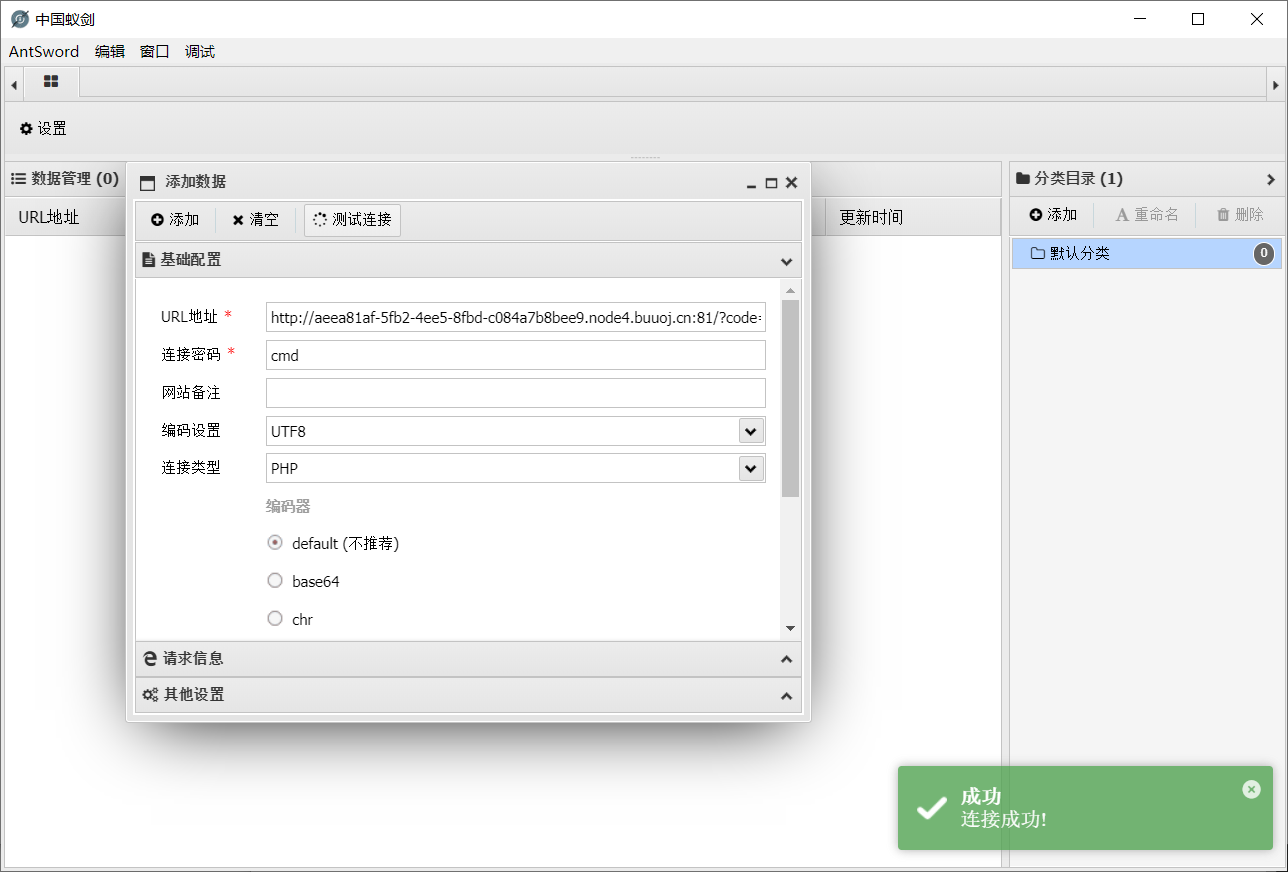
Task: Open 设置 gear settings
Action: point(43,129)
